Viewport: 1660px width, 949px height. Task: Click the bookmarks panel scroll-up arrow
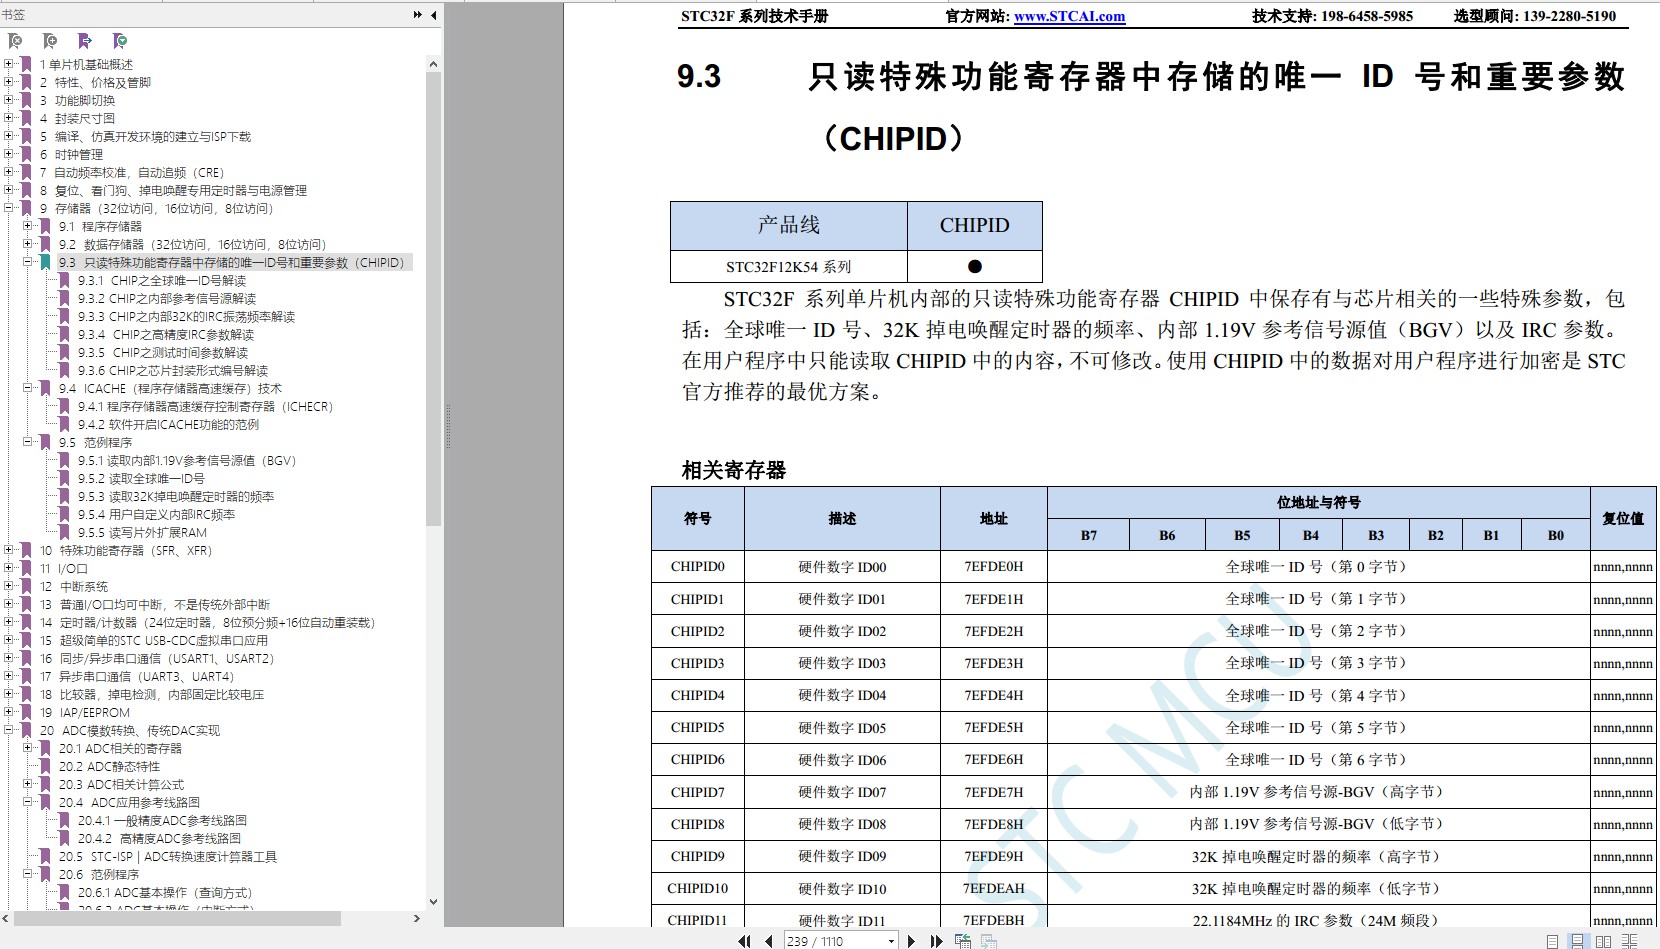pyautogui.click(x=433, y=64)
